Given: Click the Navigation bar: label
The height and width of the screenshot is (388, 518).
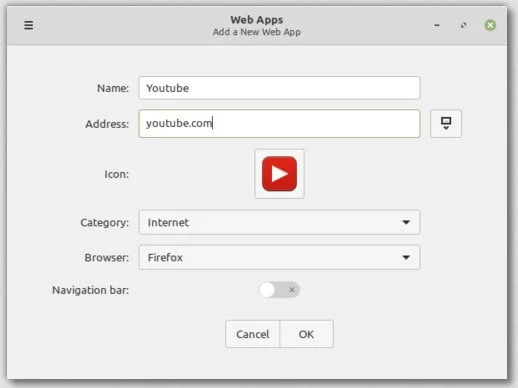Looking at the screenshot, I should 90,290.
